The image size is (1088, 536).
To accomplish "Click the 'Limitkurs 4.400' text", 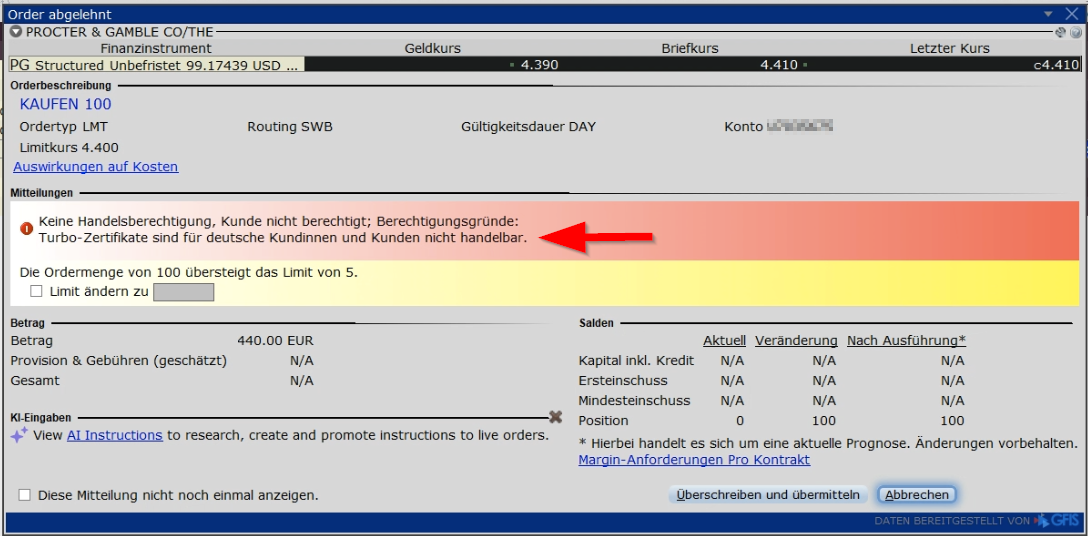I will click(69, 148).
